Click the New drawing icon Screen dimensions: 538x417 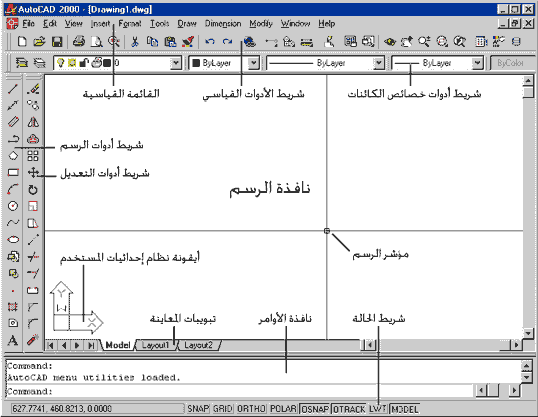(x=22, y=42)
